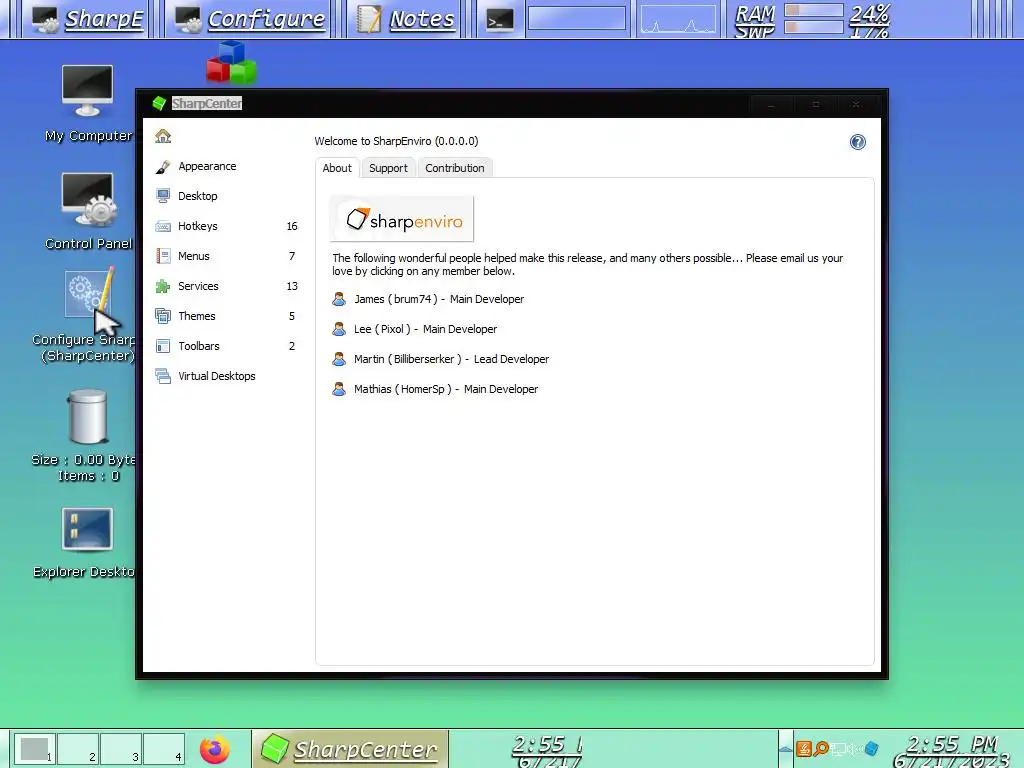Screen dimensions: 1024x768
Task: Click the command input box in top bar
Action: 577,18
